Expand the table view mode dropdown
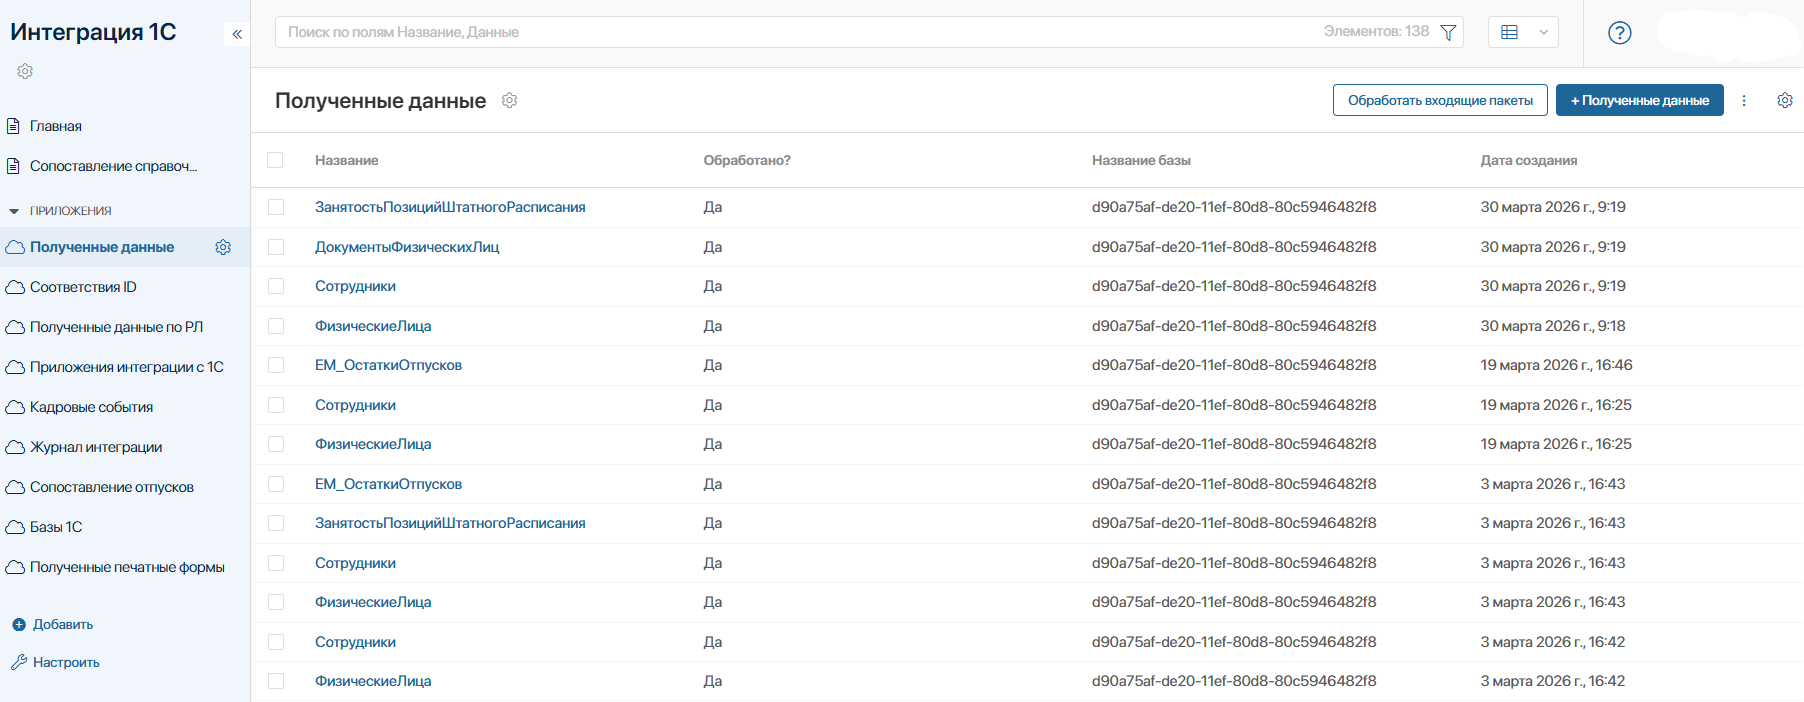1804x702 pixels. click(x=1523, y=32)
